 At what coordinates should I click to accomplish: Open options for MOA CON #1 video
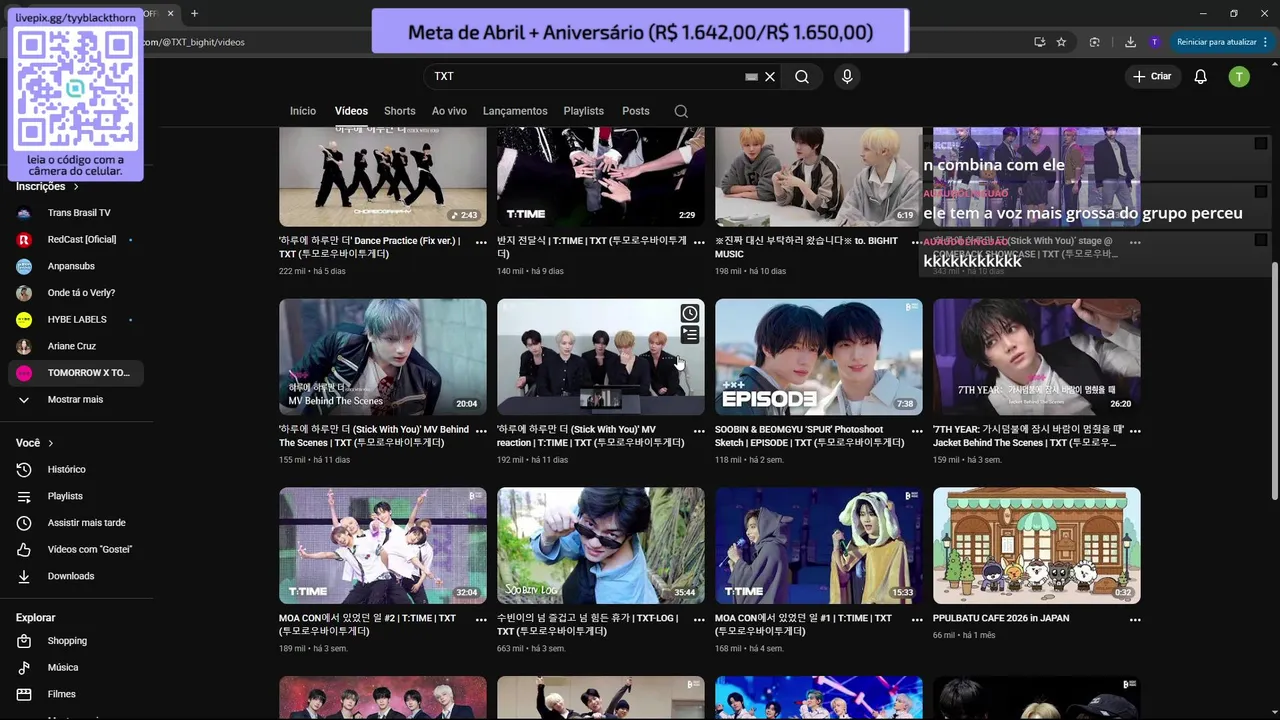pos(917,620)
